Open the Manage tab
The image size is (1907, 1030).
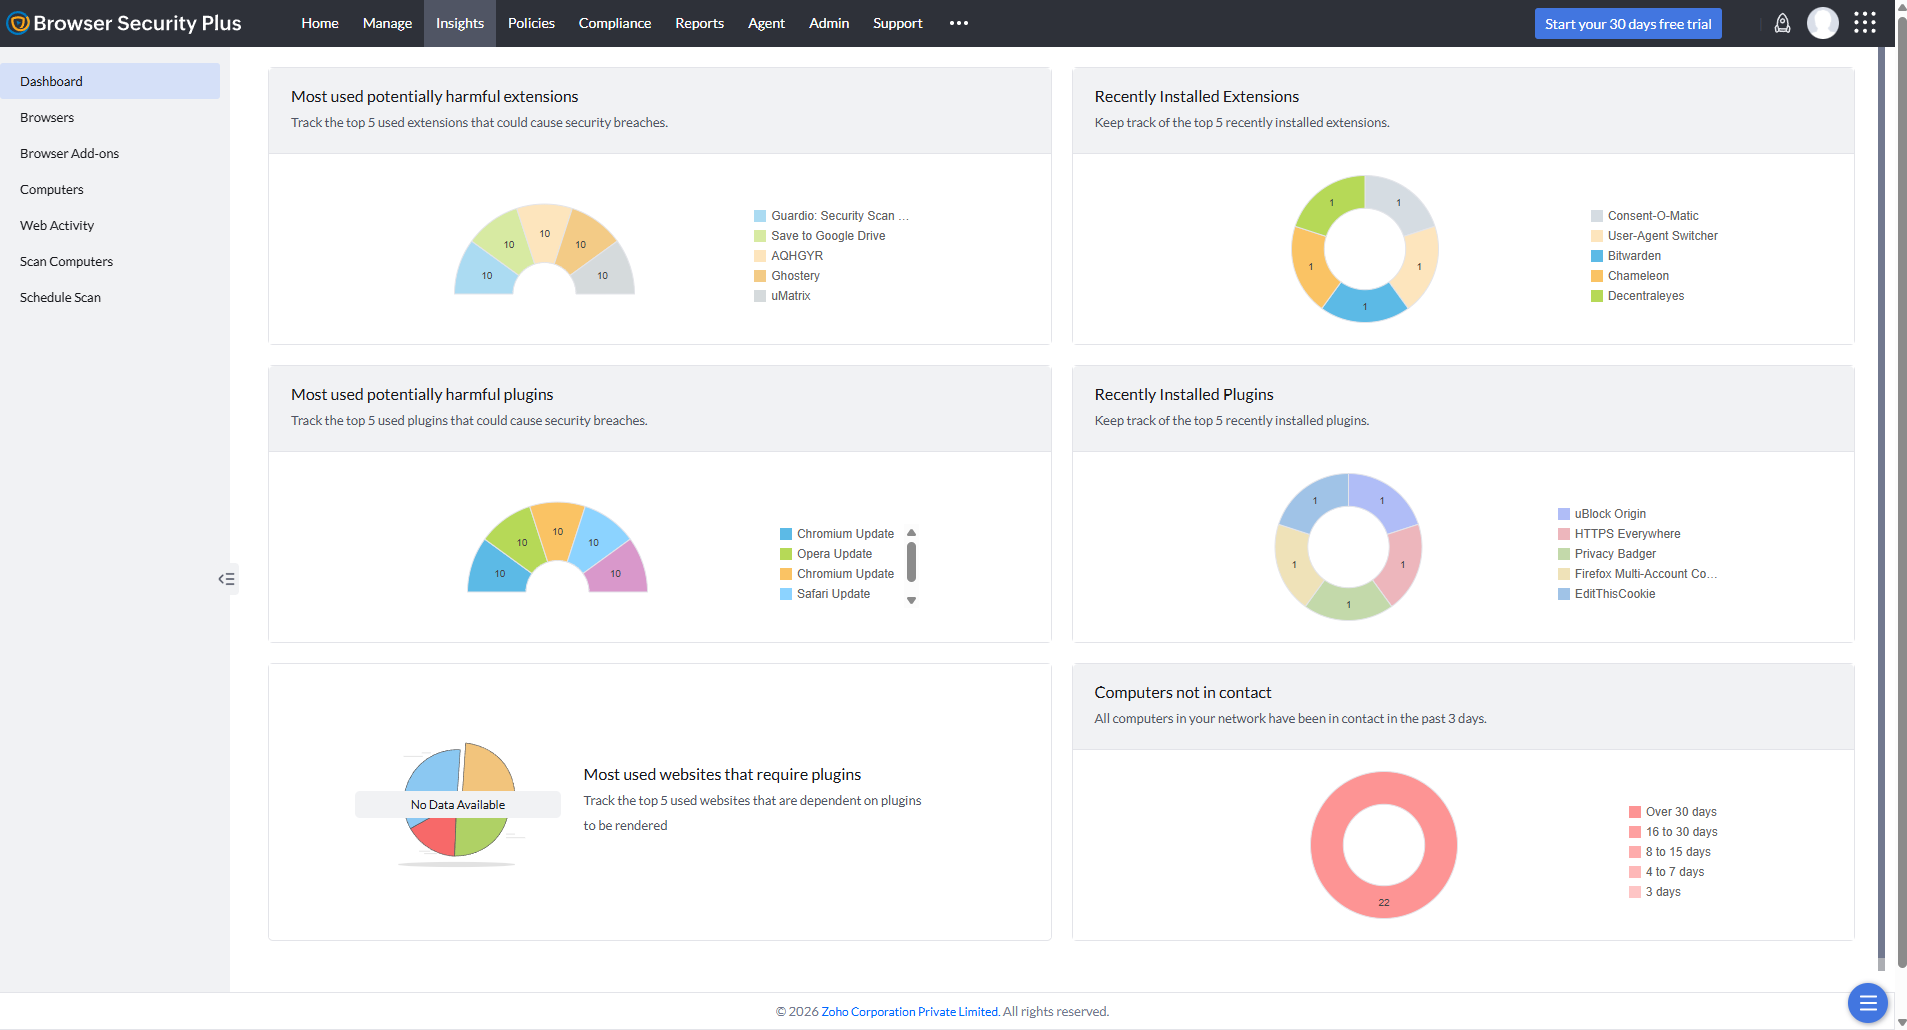click(387, 23)
